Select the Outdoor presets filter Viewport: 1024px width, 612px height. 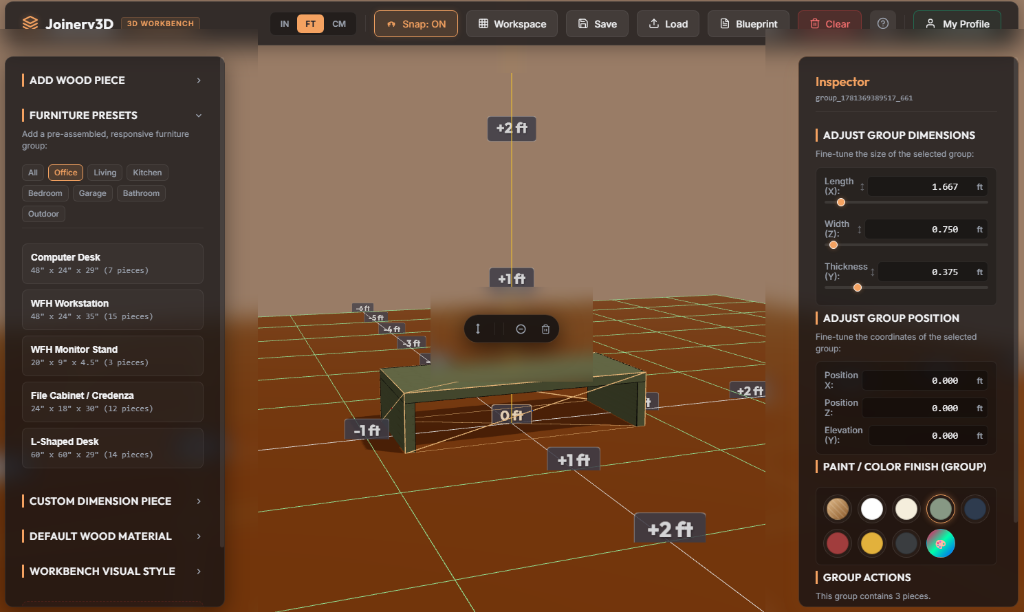coord(43,214)
